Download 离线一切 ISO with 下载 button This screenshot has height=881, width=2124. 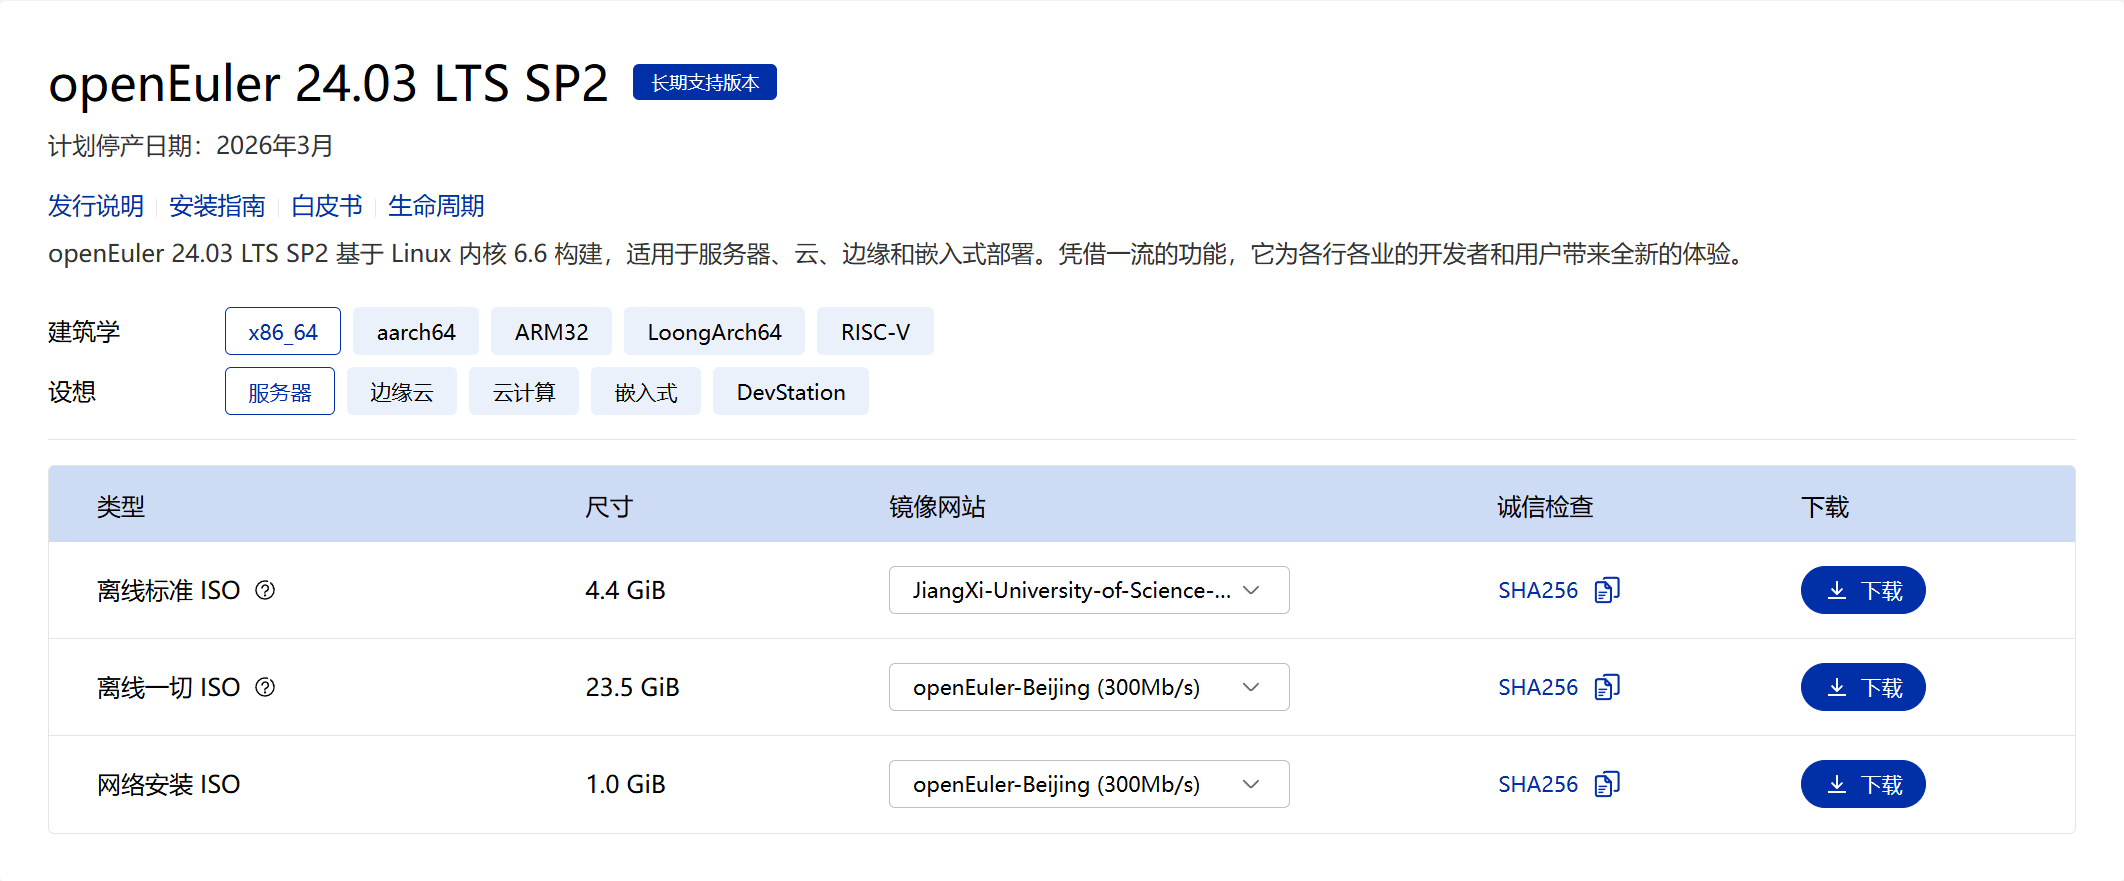1863,687
